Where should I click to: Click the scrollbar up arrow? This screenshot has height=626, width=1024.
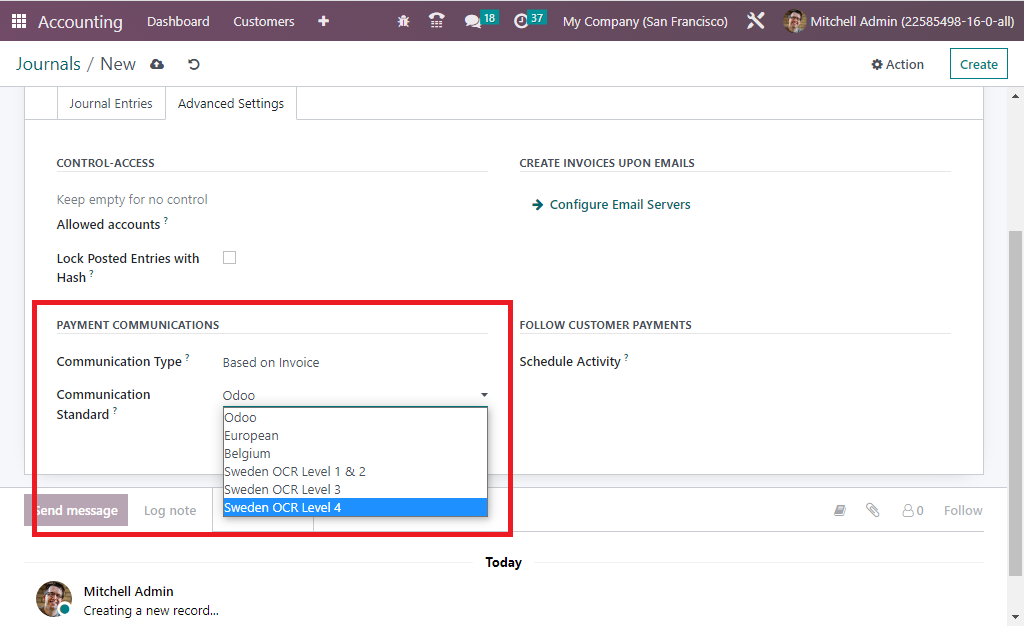pyautogui.click(x=1015, y=96)
